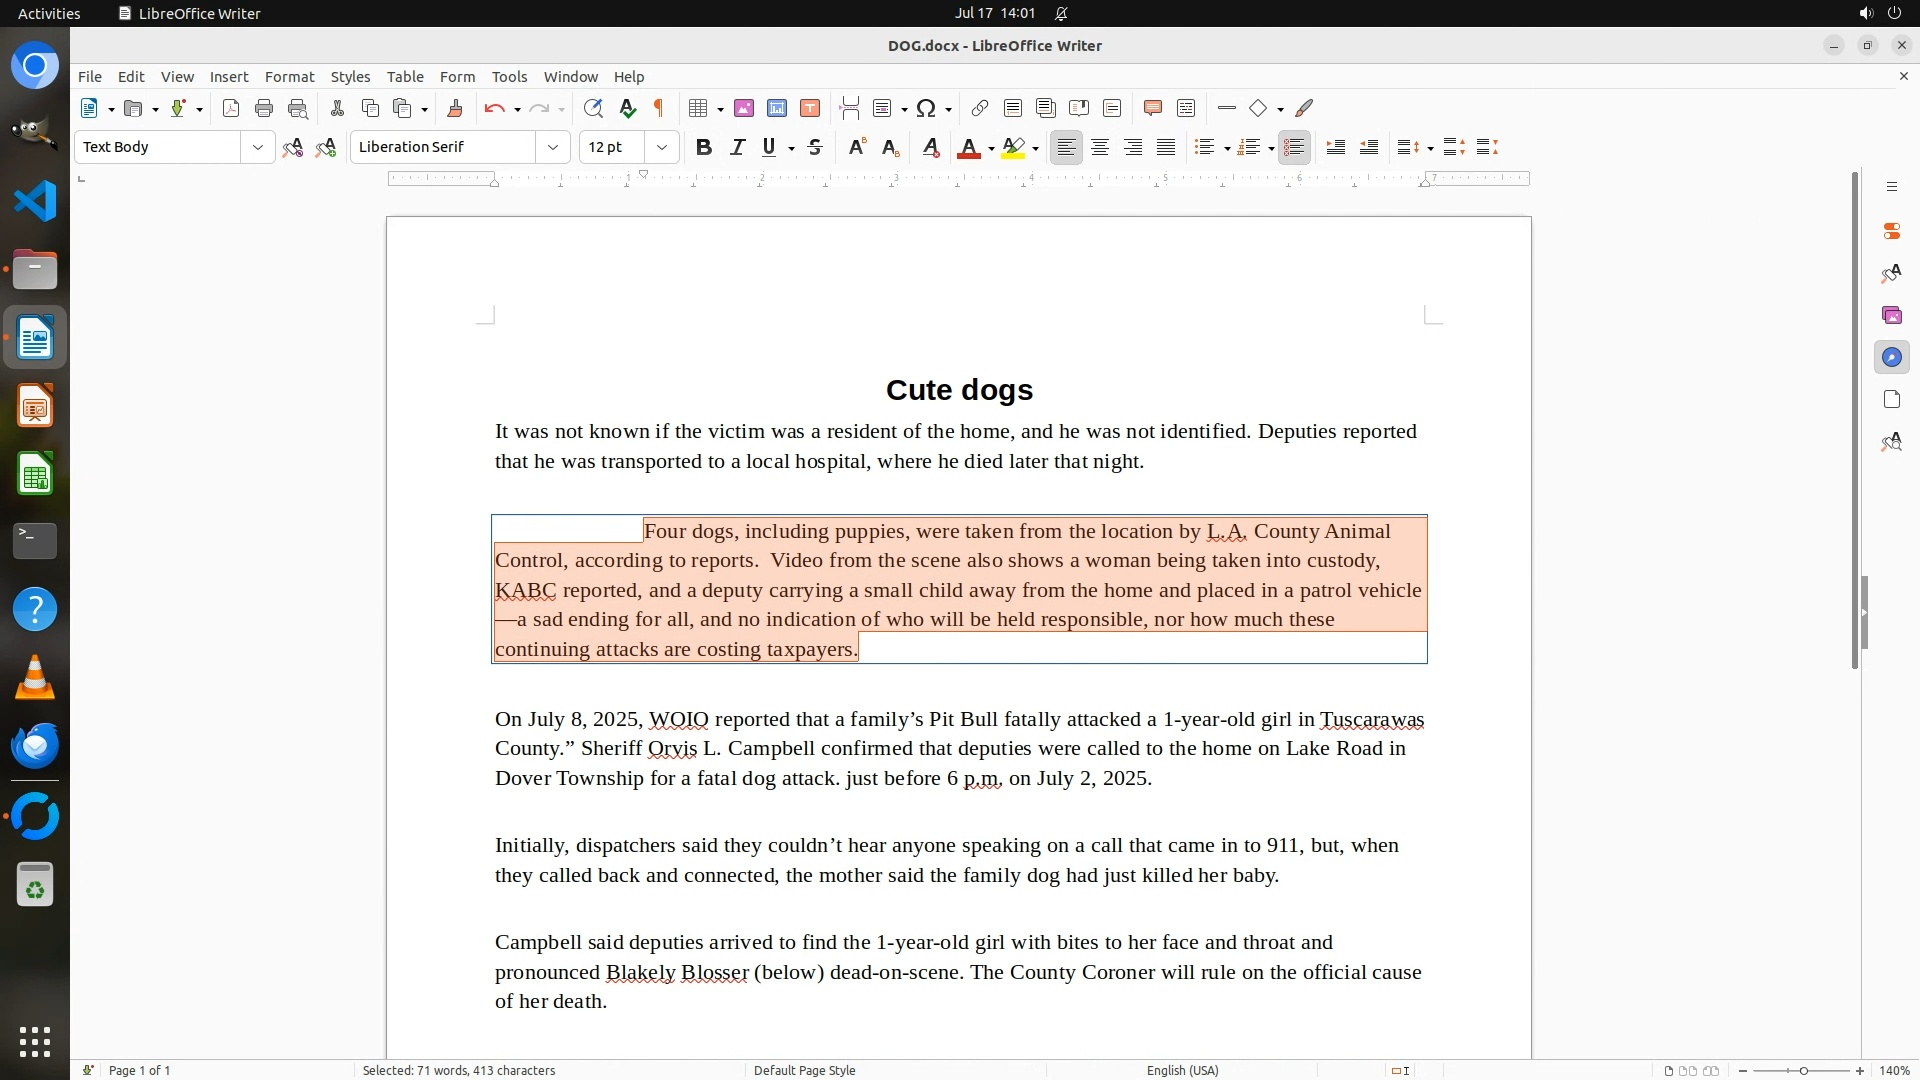
Task: Insert a hyperlink using link icon
Action: pyautogui.click(x=980, y=108)
